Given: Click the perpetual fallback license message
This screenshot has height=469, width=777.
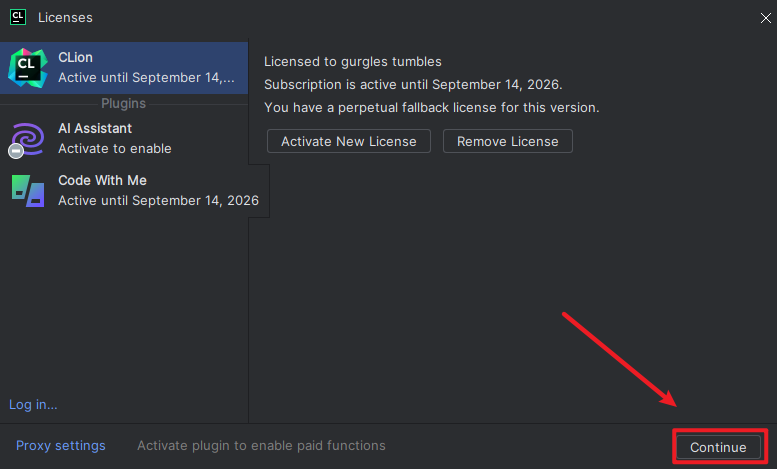Looking at the screenshot, I should tap(431, 107).
